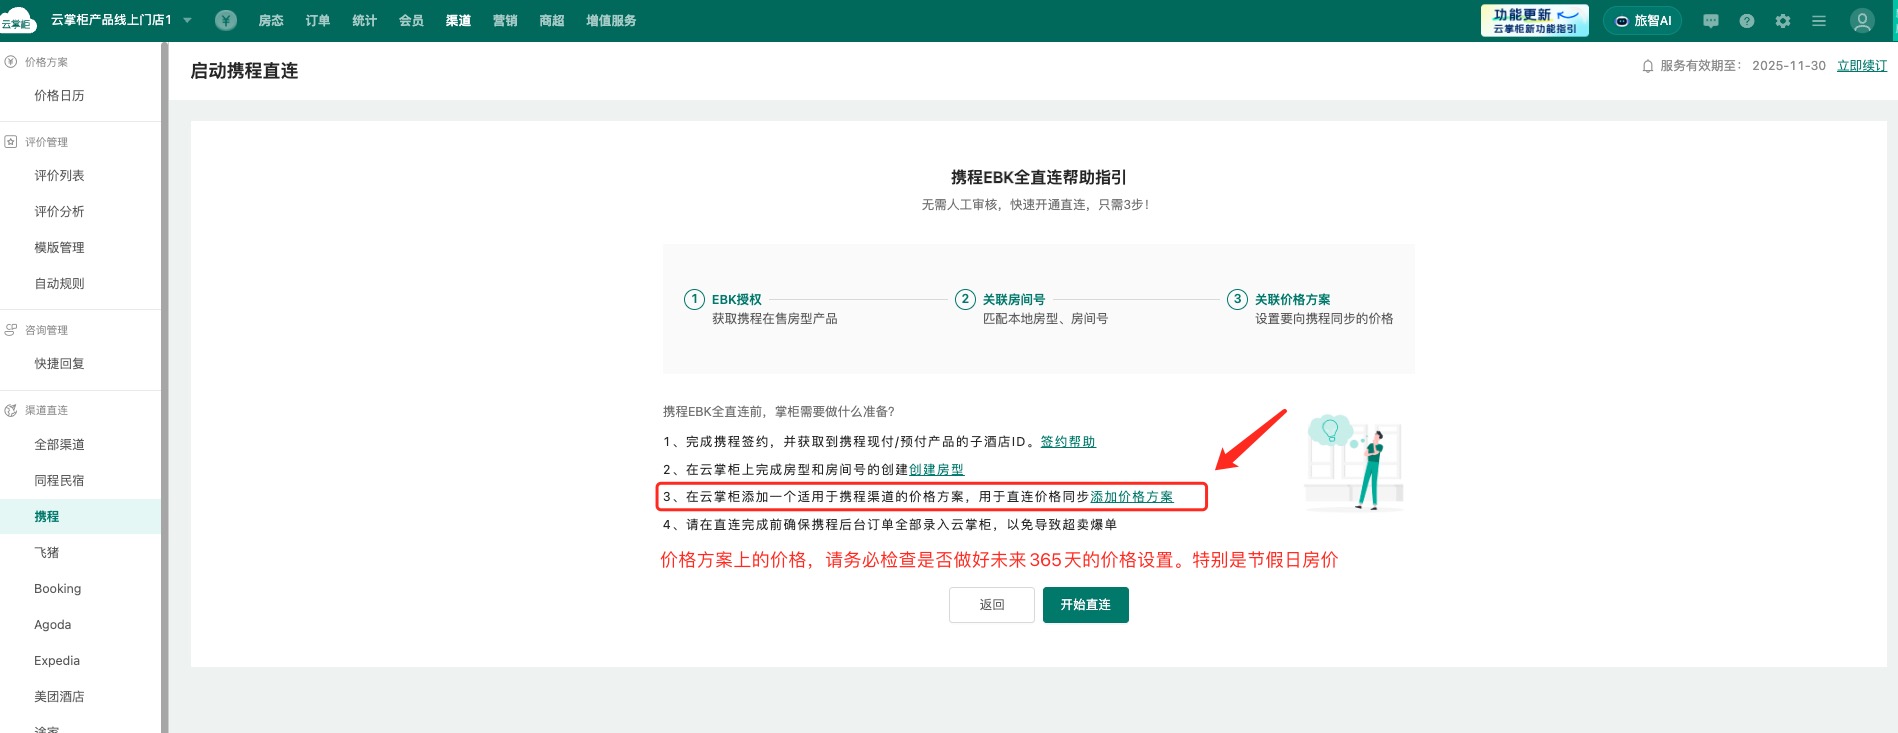Open 模版管理 in the sidebar

tap(59, 248)
